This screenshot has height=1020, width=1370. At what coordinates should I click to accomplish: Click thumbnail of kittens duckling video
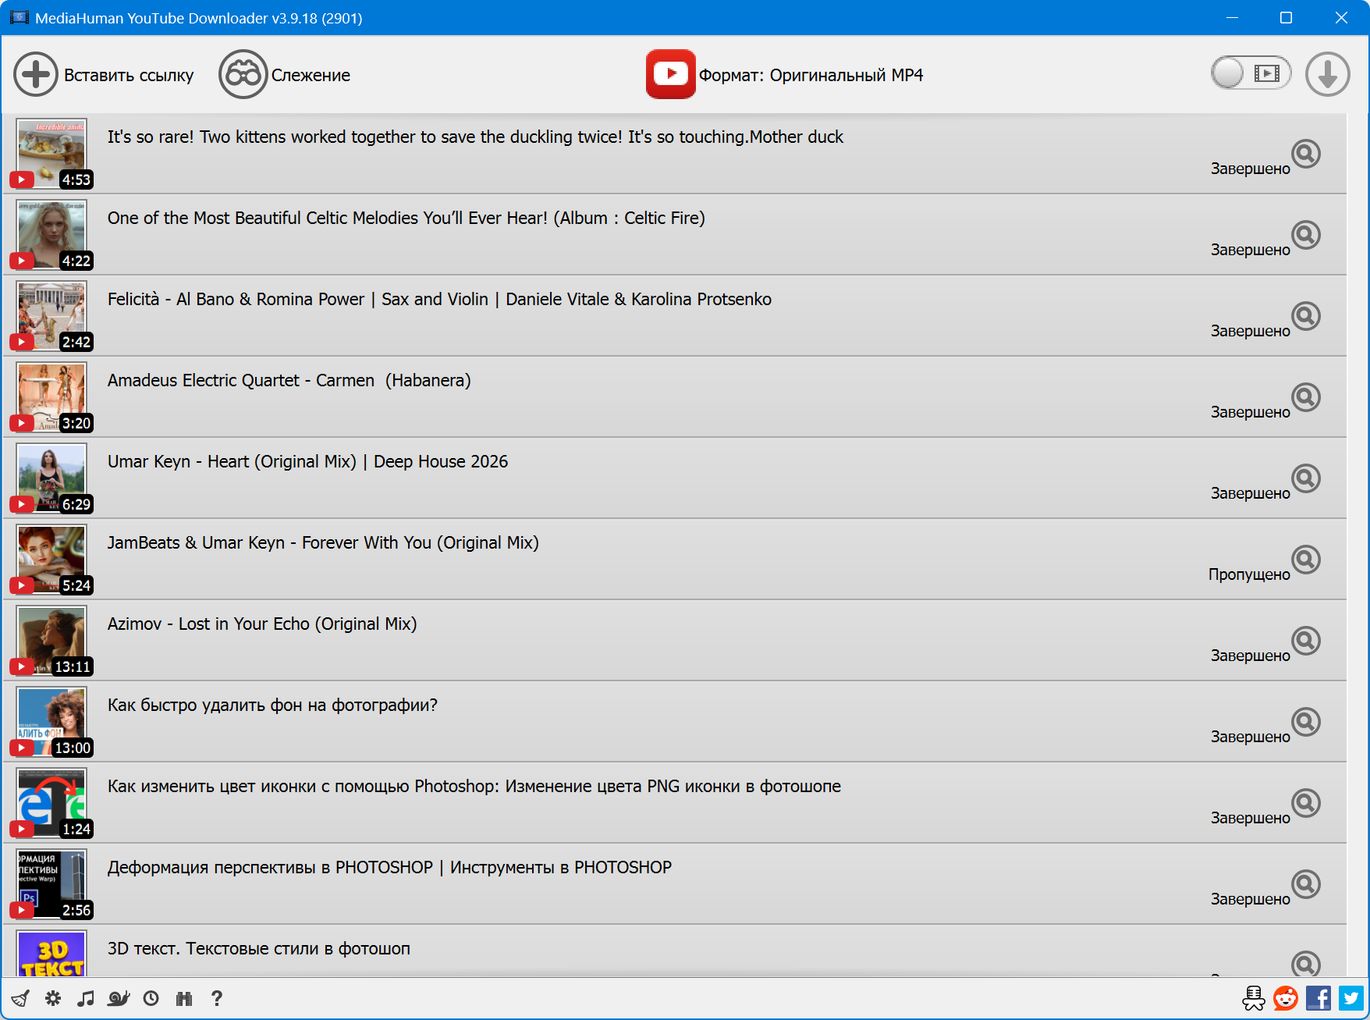(52, 154)
